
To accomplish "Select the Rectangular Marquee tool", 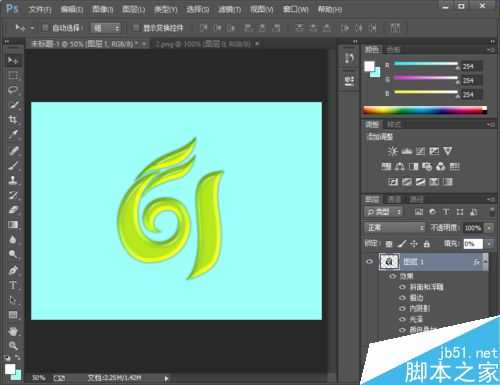I will pyautogui.click(x=13, y=75).
